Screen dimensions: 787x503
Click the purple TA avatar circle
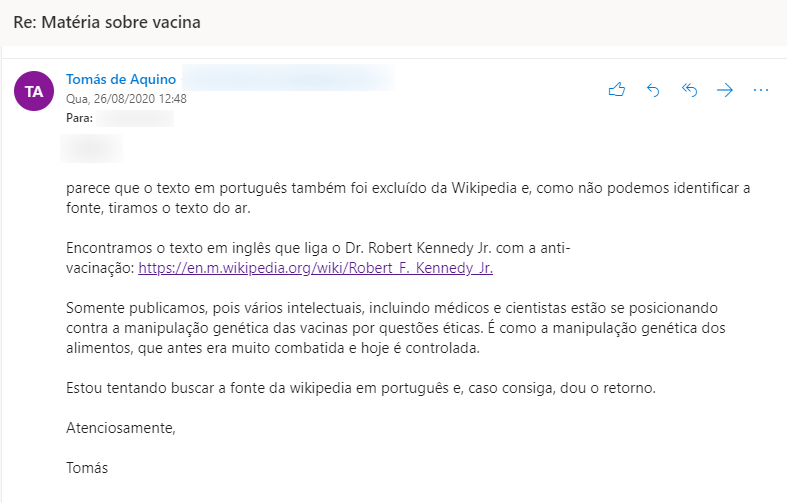coord(34,91)
